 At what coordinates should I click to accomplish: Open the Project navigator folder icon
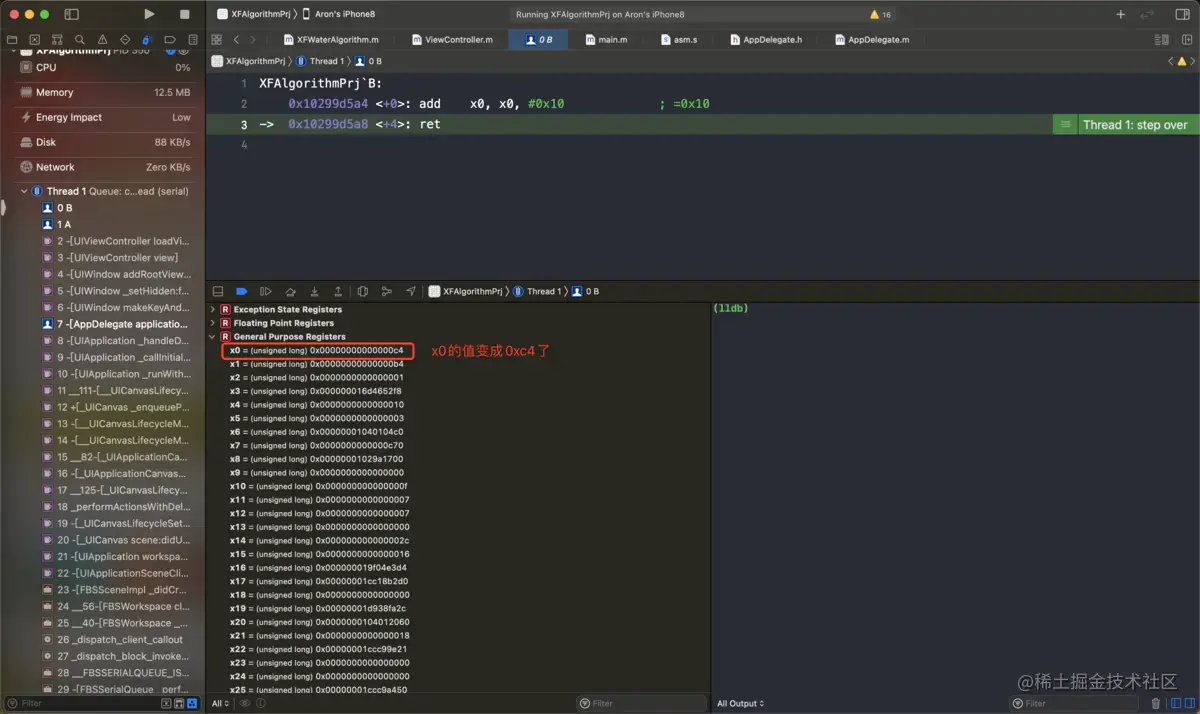[x=12, y=40]
